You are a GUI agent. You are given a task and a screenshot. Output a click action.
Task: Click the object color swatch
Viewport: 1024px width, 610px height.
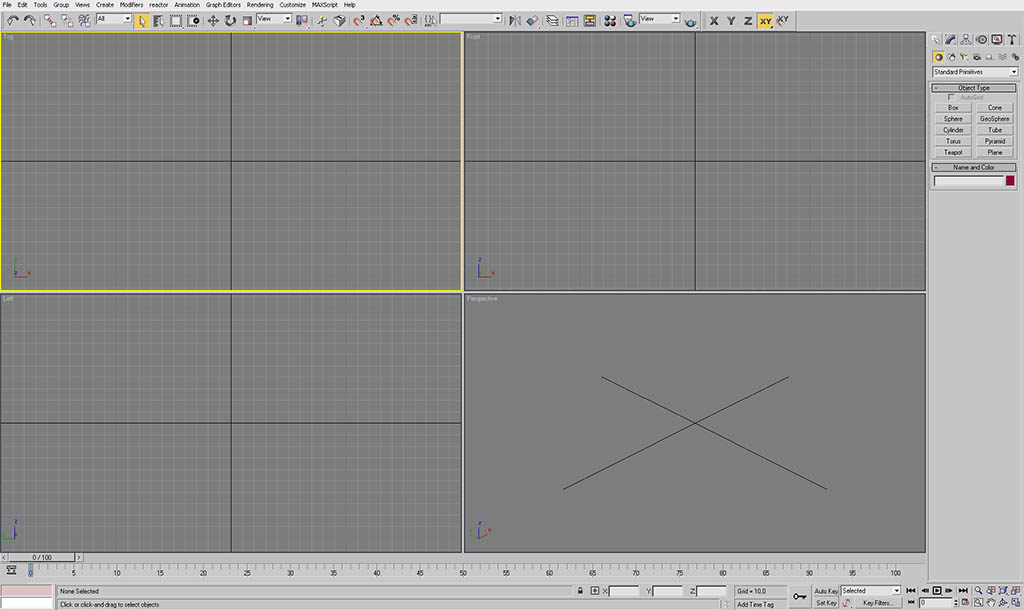1010,181
